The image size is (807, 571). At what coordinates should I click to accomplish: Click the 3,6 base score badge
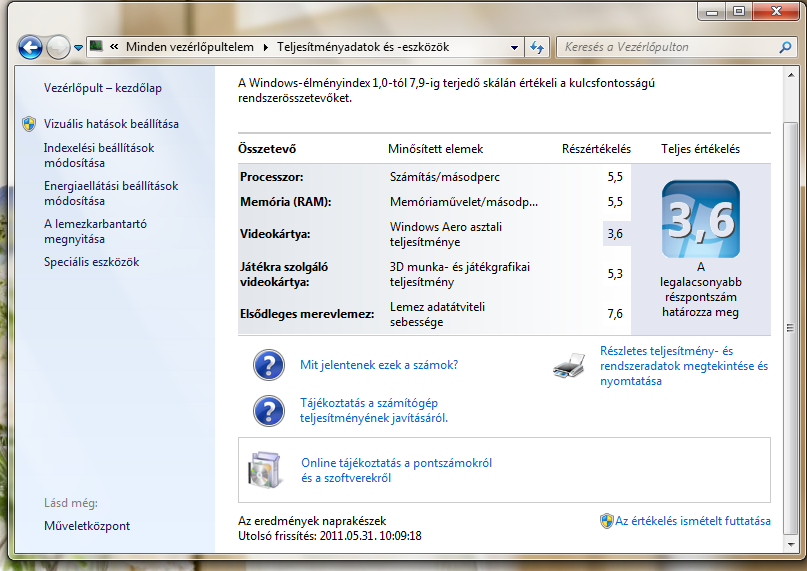pyautogui.click(x=700, y=219)
